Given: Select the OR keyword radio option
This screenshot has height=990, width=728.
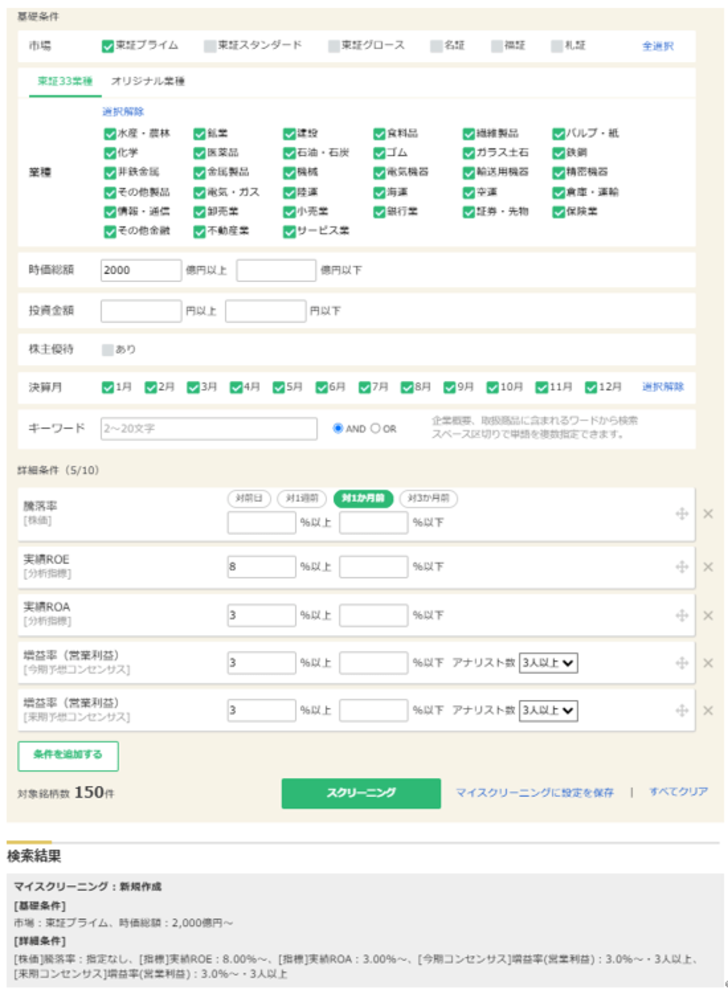Looking at the screenshot, I should 376,429.
